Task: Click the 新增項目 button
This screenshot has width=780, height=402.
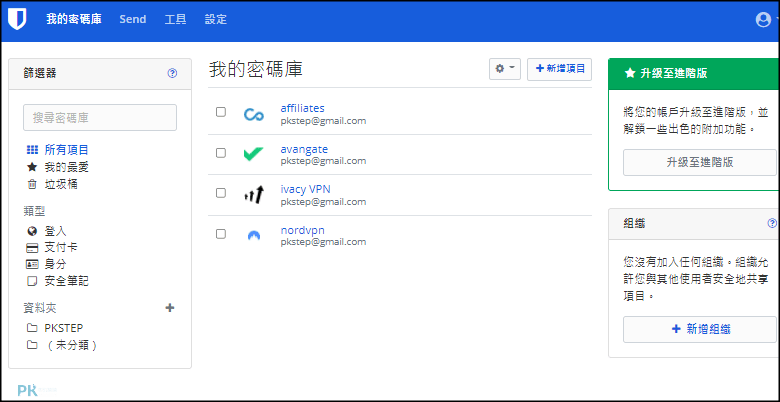Action: (560, 69)
